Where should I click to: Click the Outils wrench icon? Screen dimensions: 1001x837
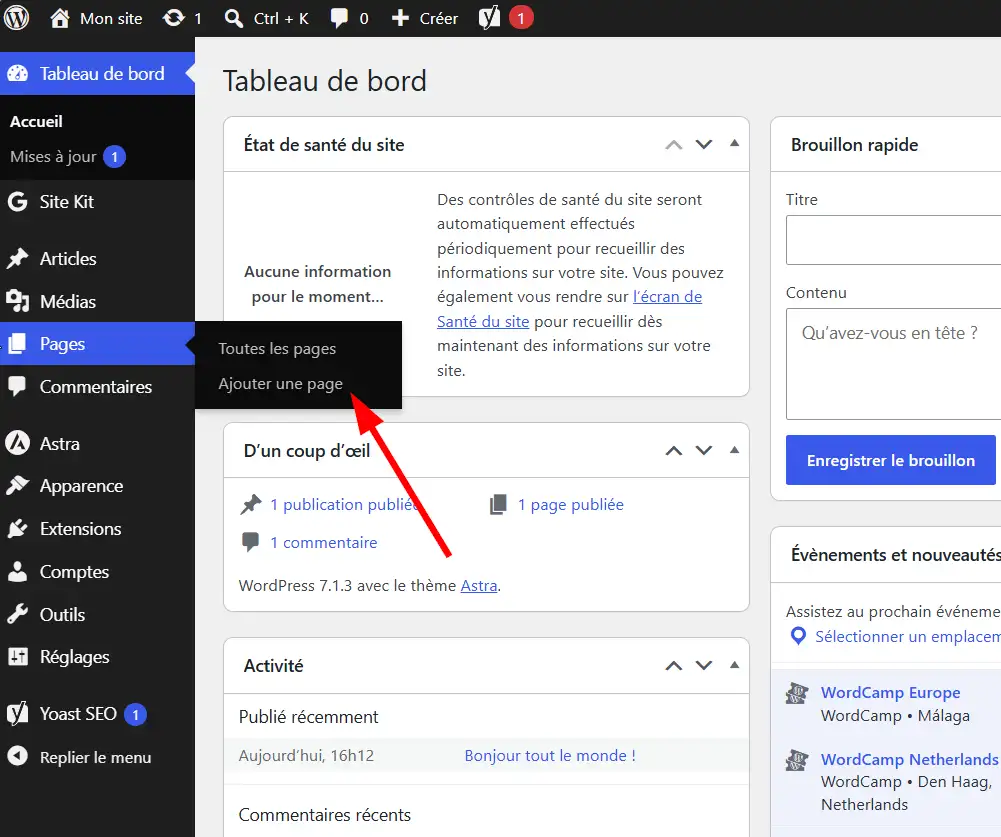click(x=17, y=614)
